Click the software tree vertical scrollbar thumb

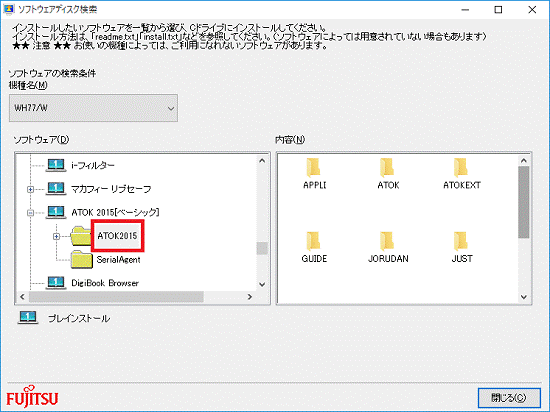[262, 248]
